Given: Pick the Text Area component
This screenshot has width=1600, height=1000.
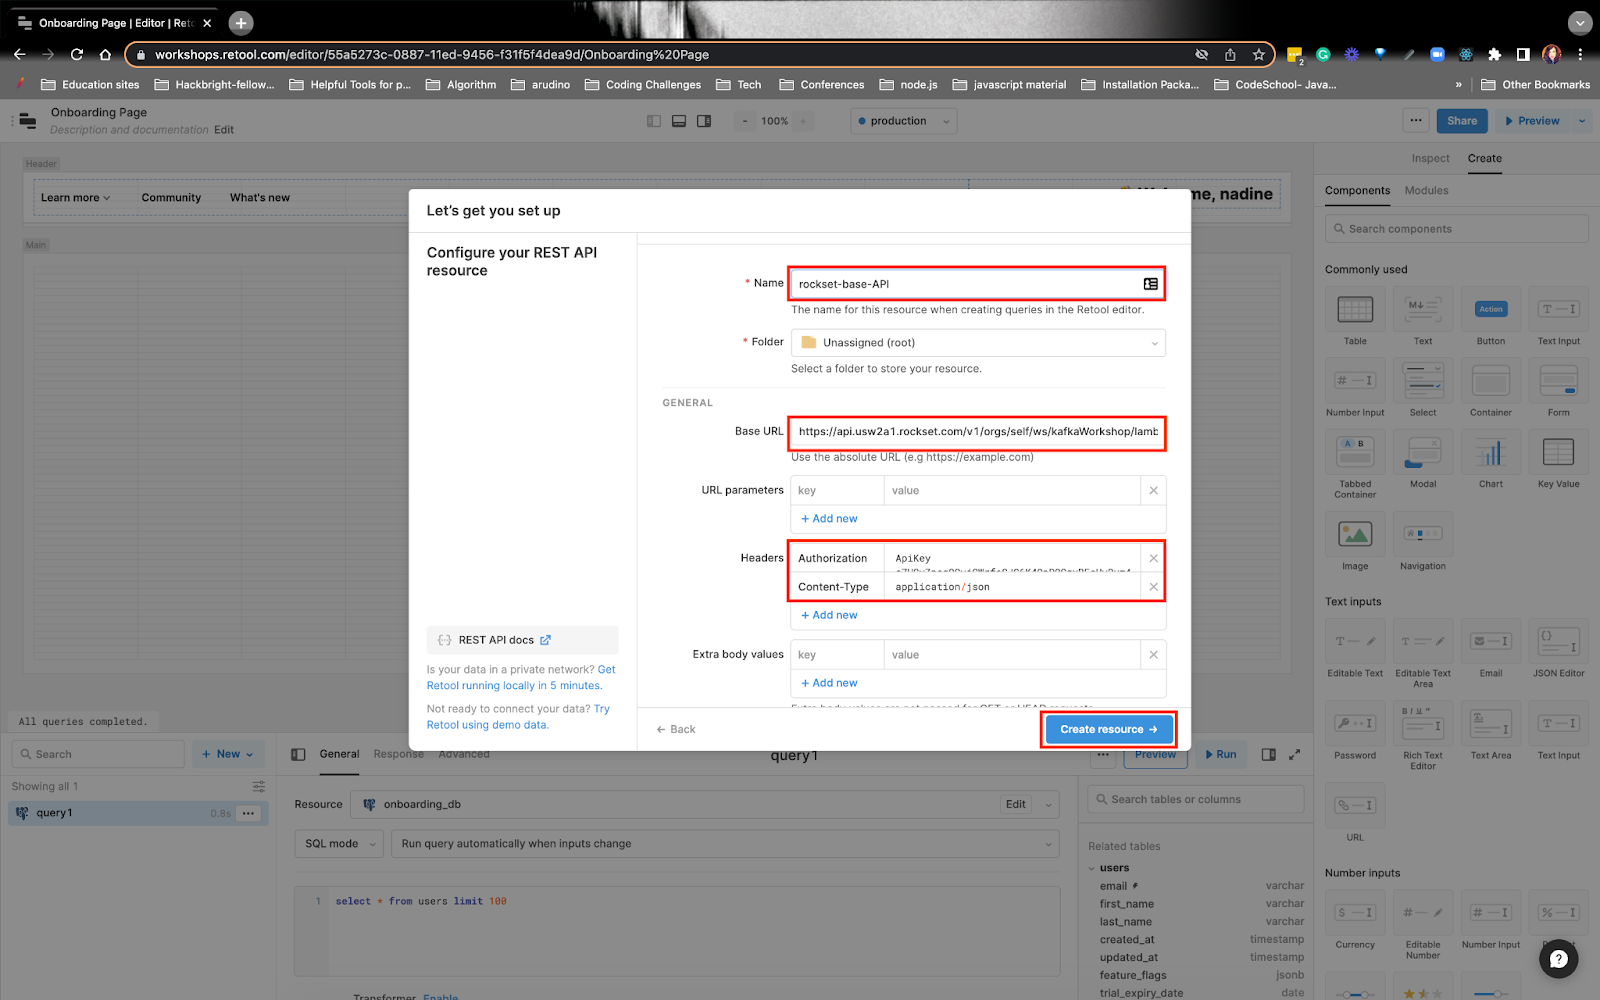Looking at the screenshot, I should click(x=1491, y=724).
